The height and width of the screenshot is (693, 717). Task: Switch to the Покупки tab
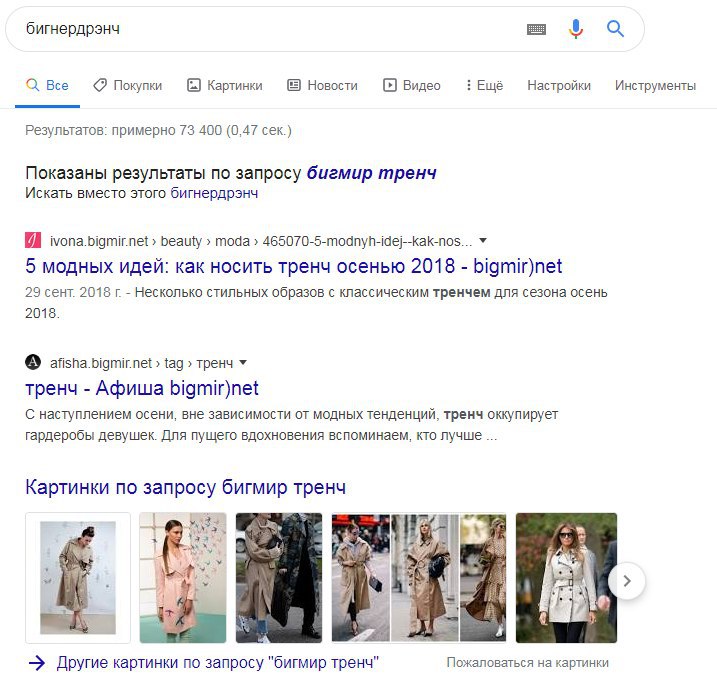pos(128,85)
